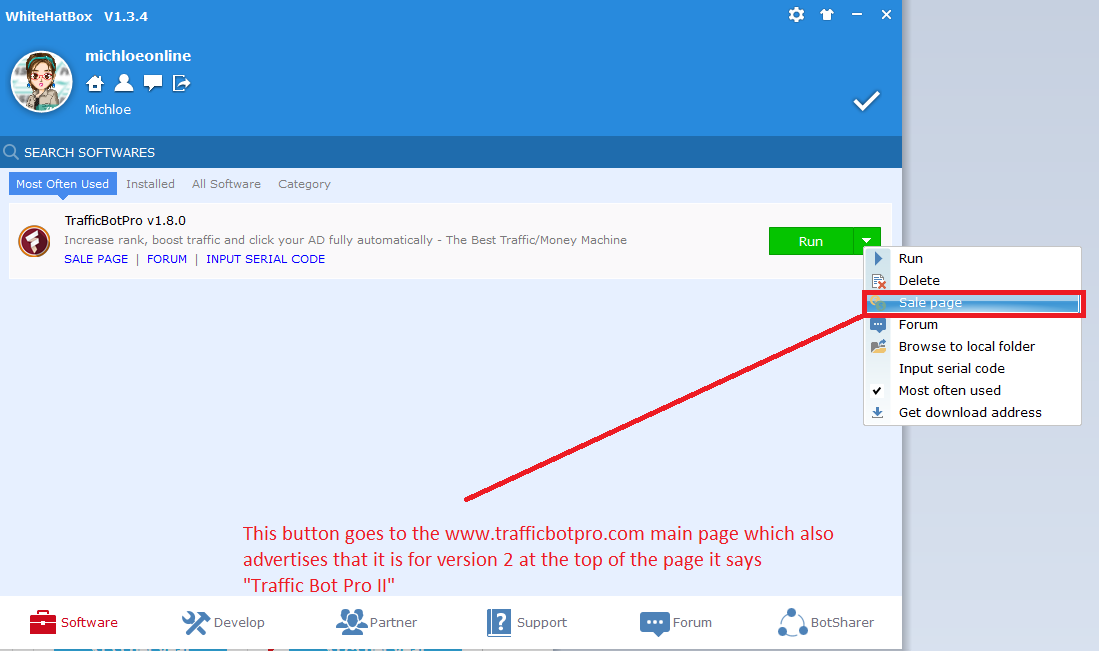This screenshot has width=1099, height=651.
Task: Open the settings gear icon
Action: tap(796, 15)
